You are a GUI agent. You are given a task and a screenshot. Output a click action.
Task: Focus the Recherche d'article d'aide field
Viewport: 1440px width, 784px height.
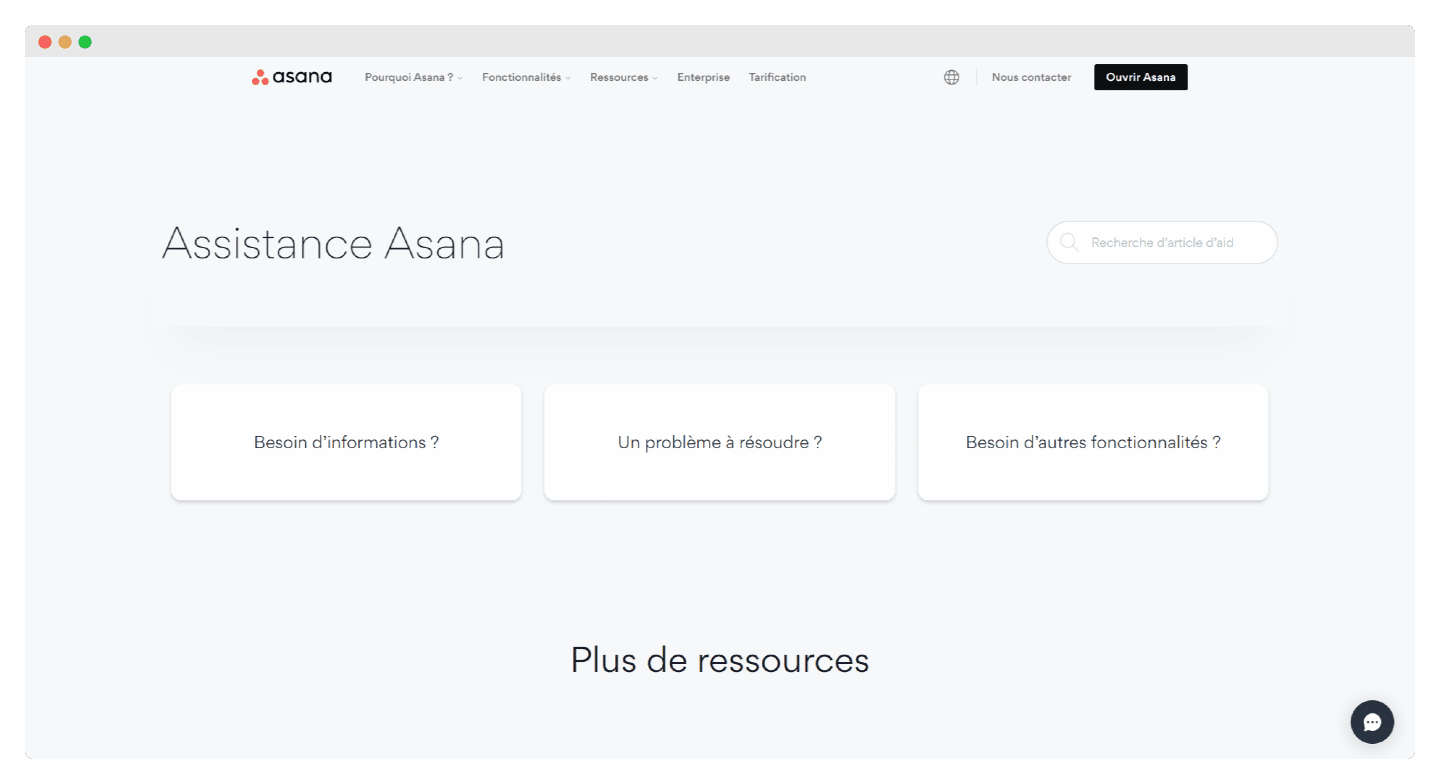[x=1162, y=242]
